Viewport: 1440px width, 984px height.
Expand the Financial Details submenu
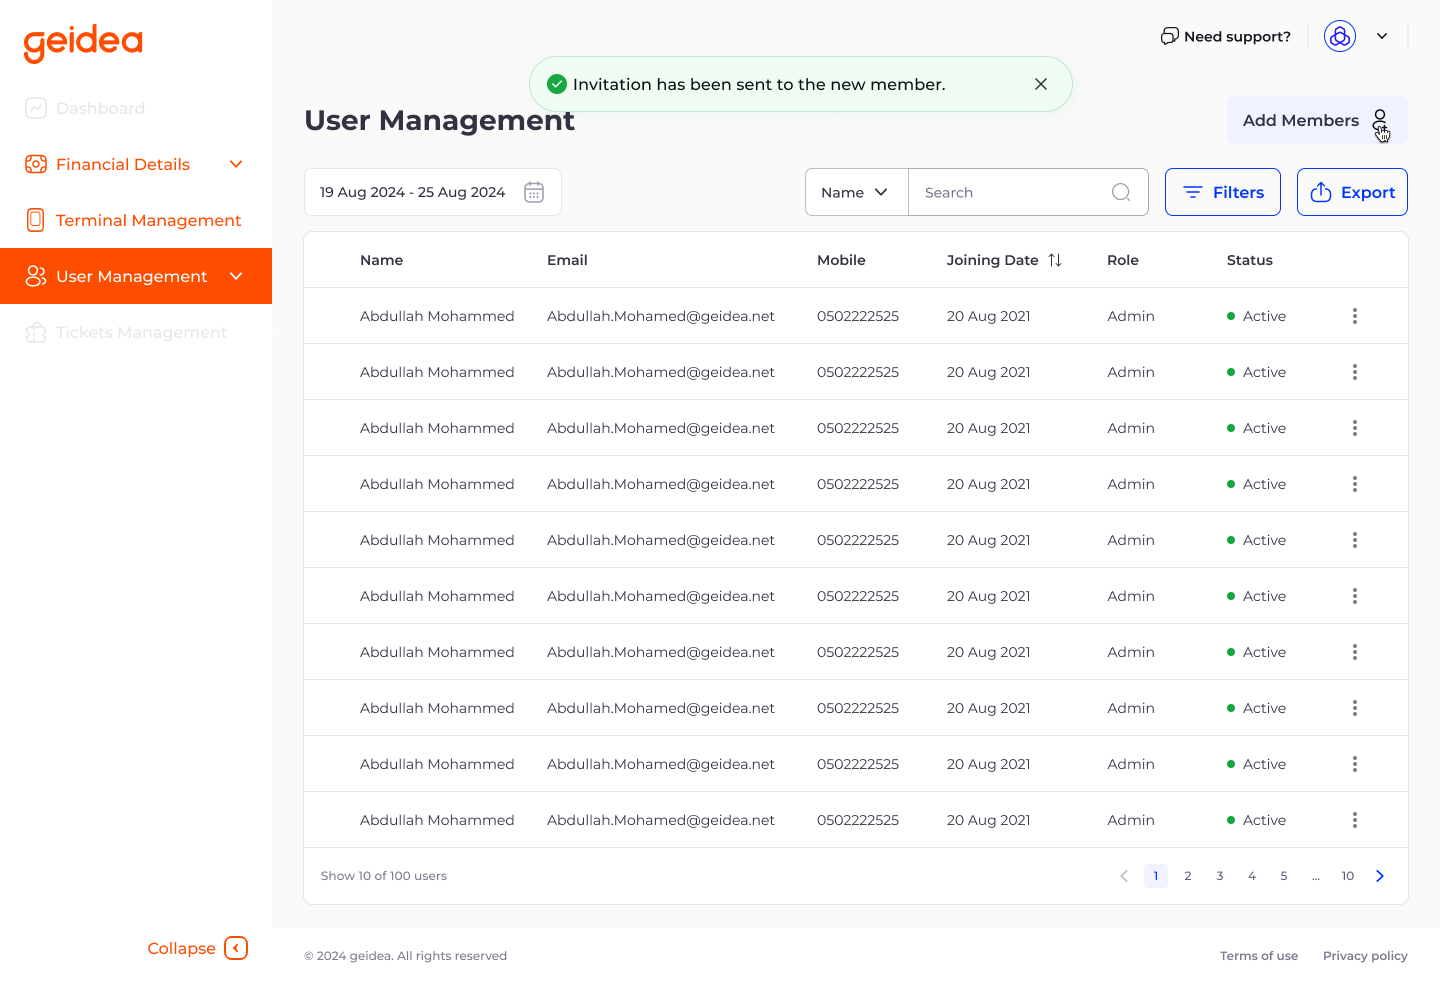click(x=236, y=164)
